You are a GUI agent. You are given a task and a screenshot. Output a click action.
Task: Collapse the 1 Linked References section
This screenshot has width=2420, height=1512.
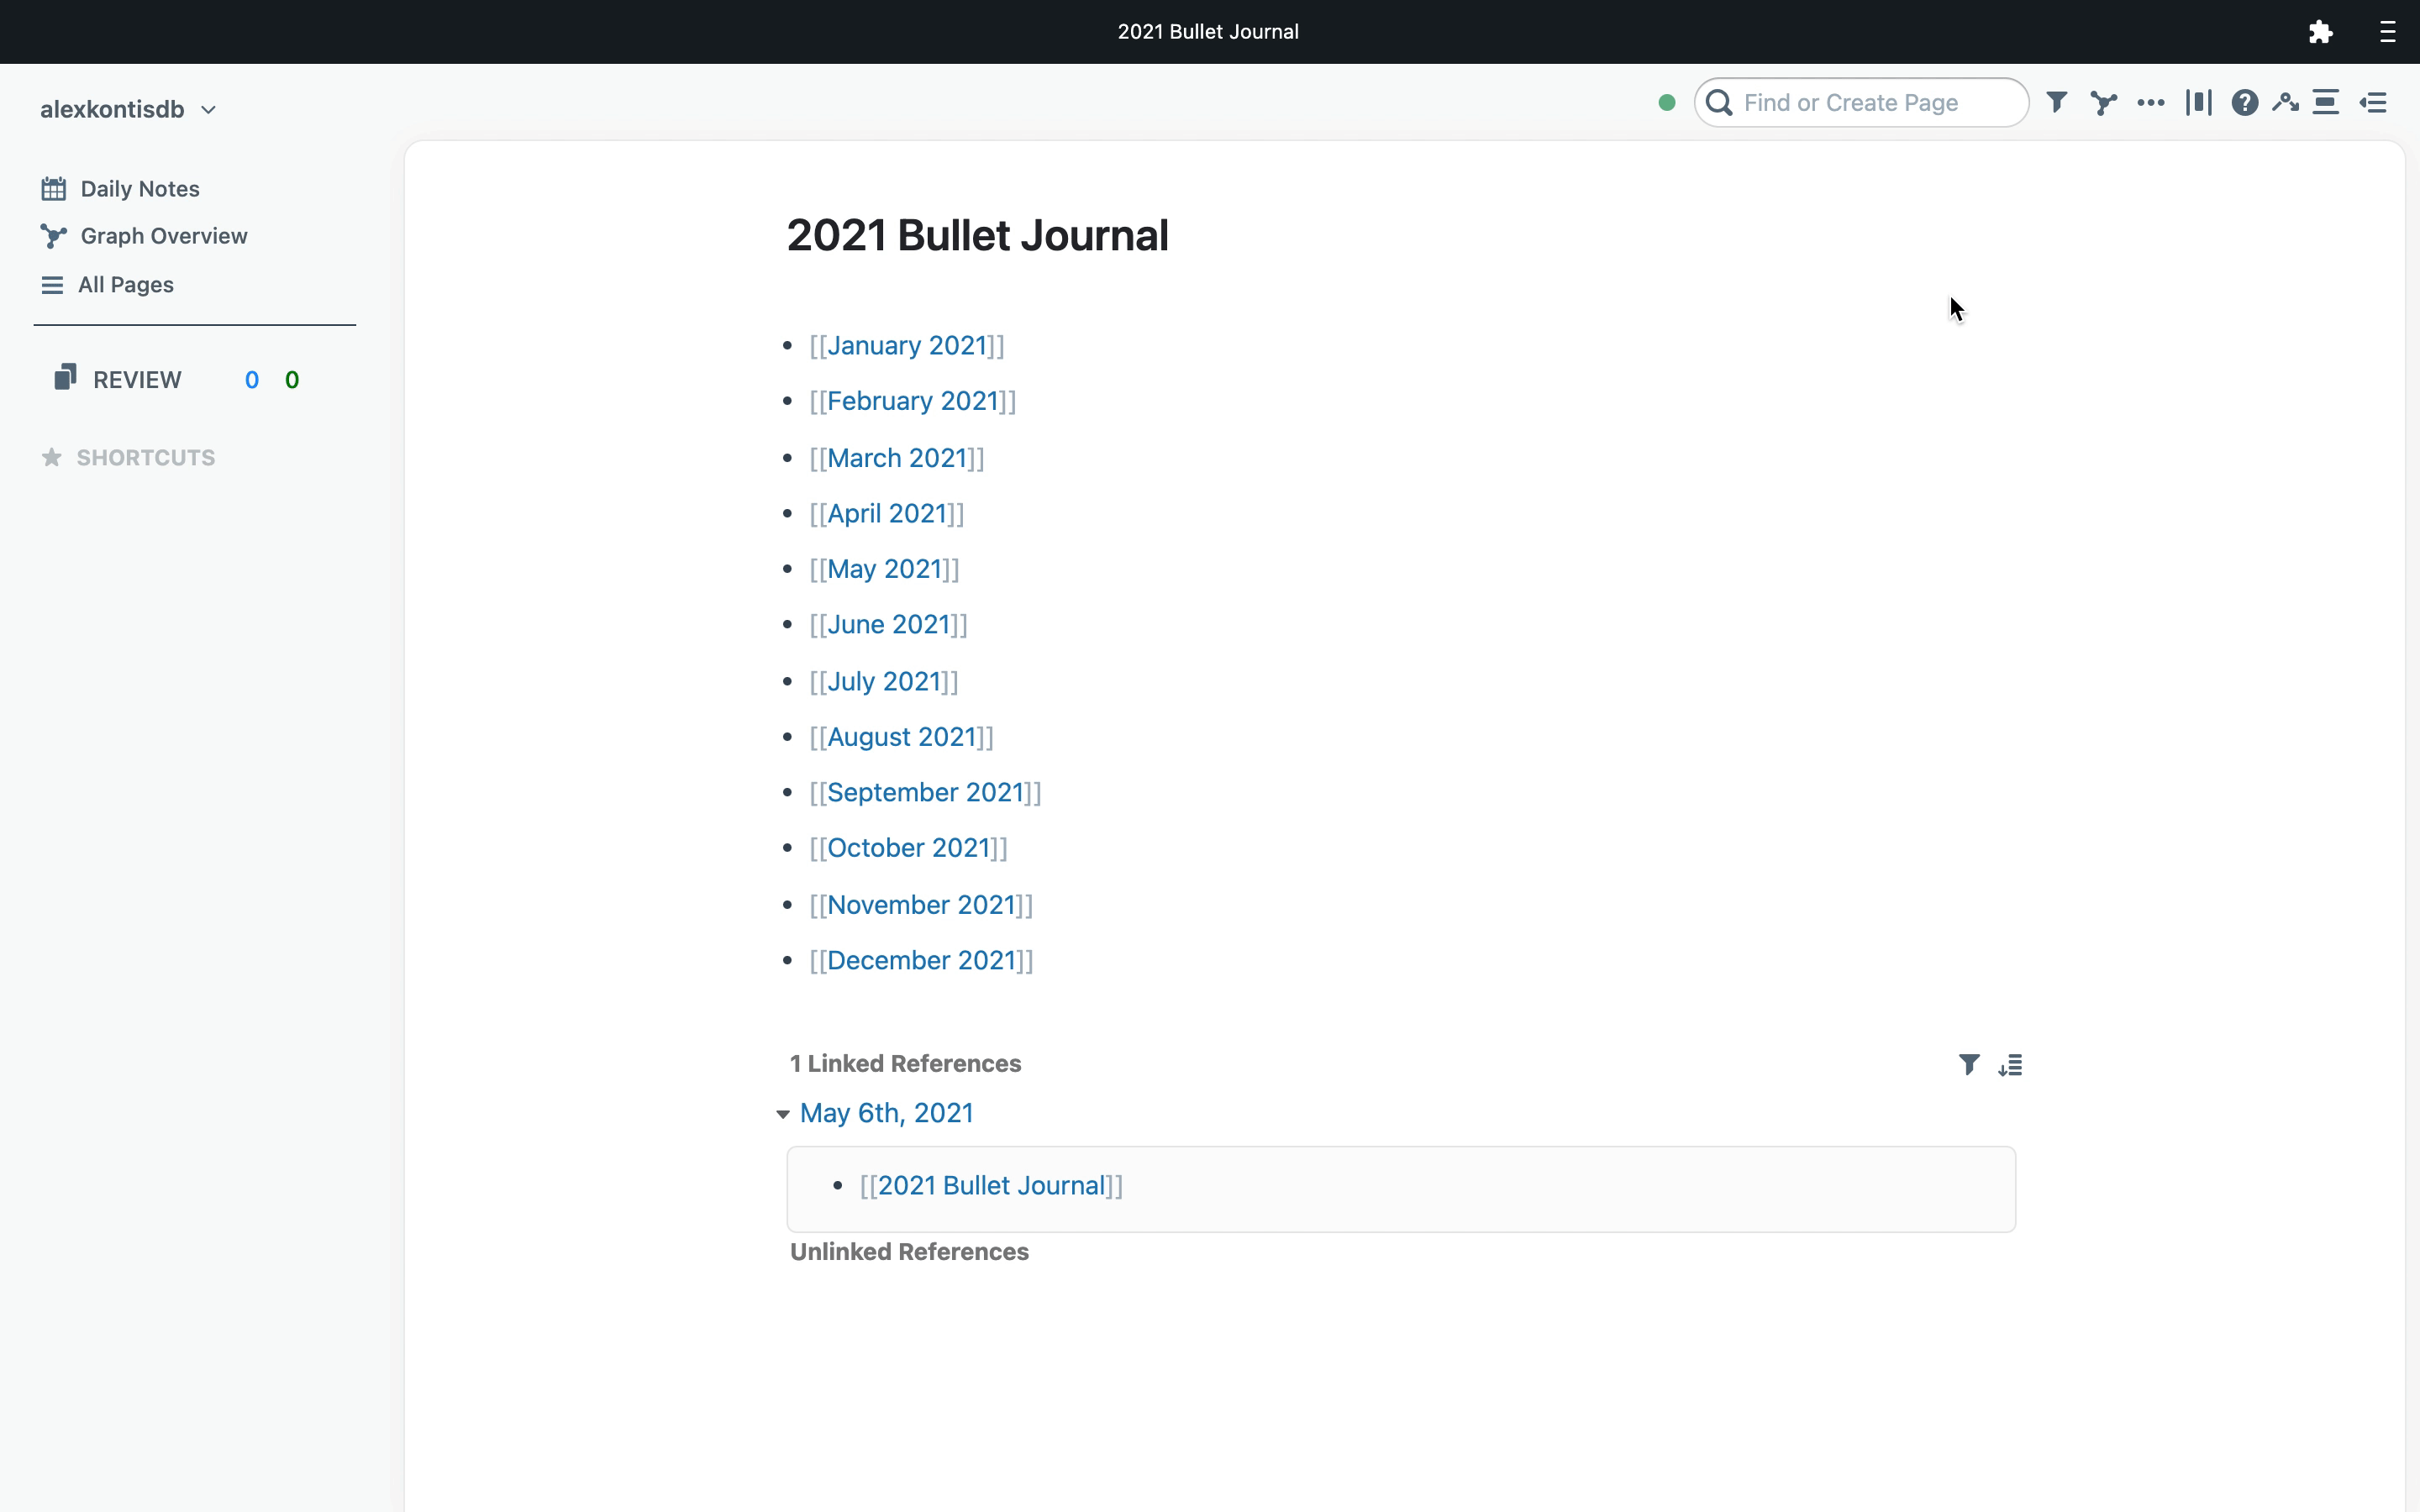click(905, 1063)
